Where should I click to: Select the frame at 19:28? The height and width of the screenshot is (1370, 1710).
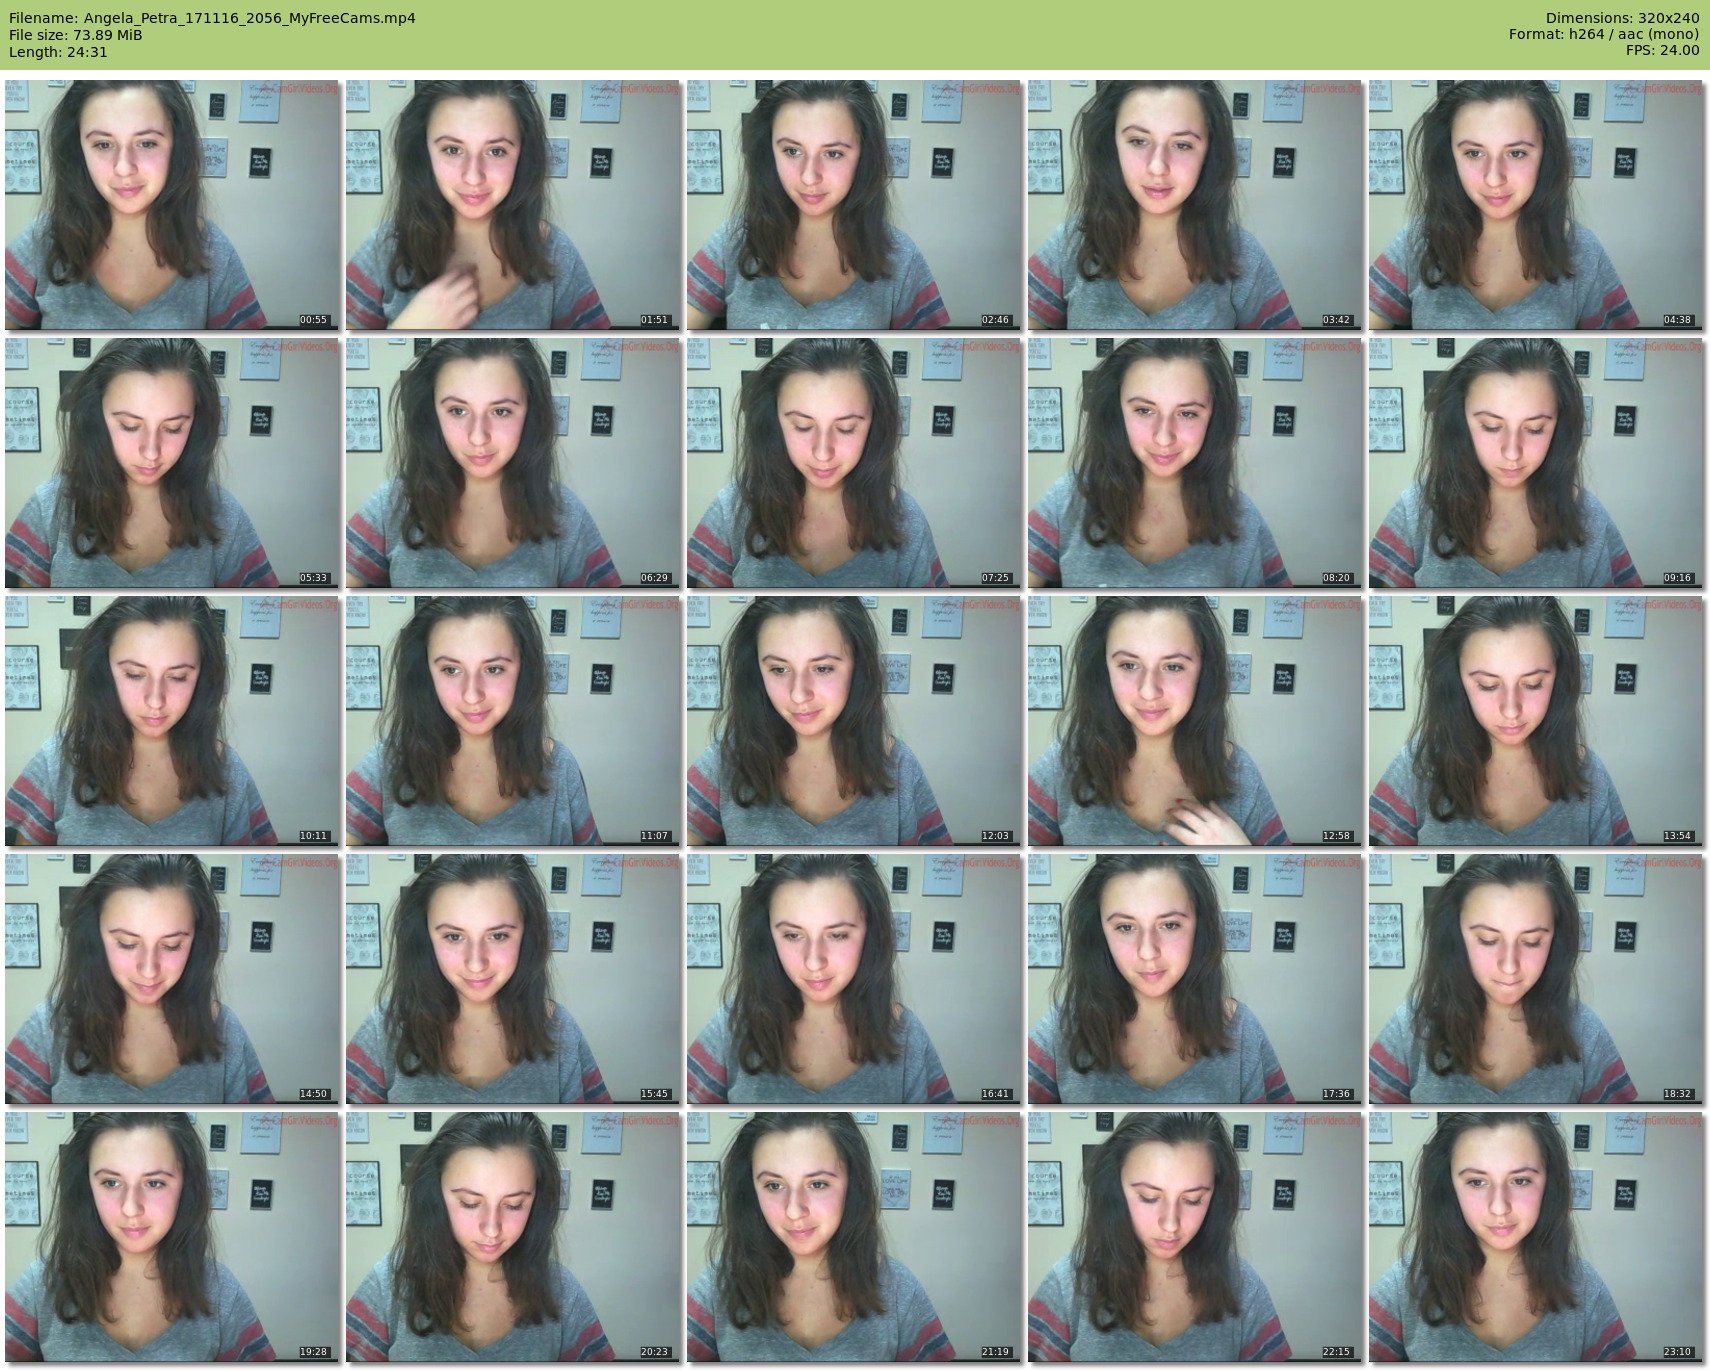[x=171, y=1237]
